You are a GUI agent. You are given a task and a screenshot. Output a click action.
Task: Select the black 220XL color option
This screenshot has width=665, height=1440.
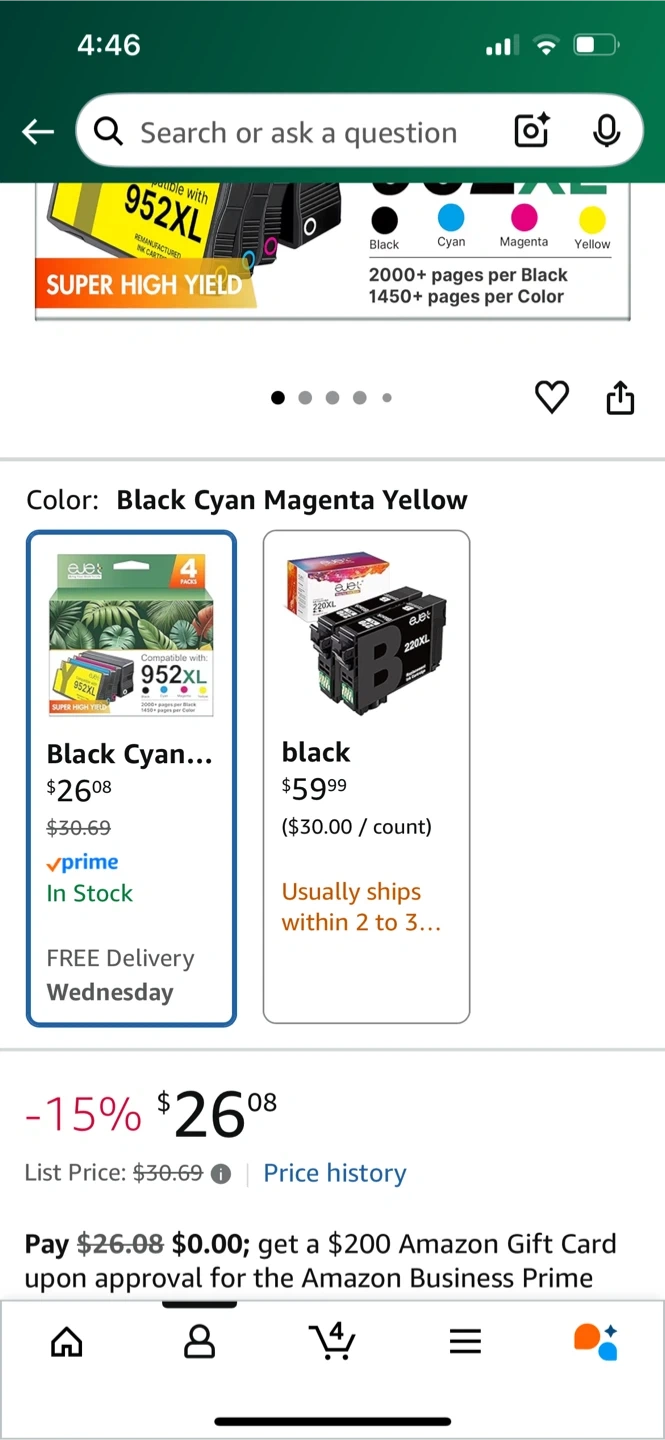pyautogui.click(x=366, y=776)
